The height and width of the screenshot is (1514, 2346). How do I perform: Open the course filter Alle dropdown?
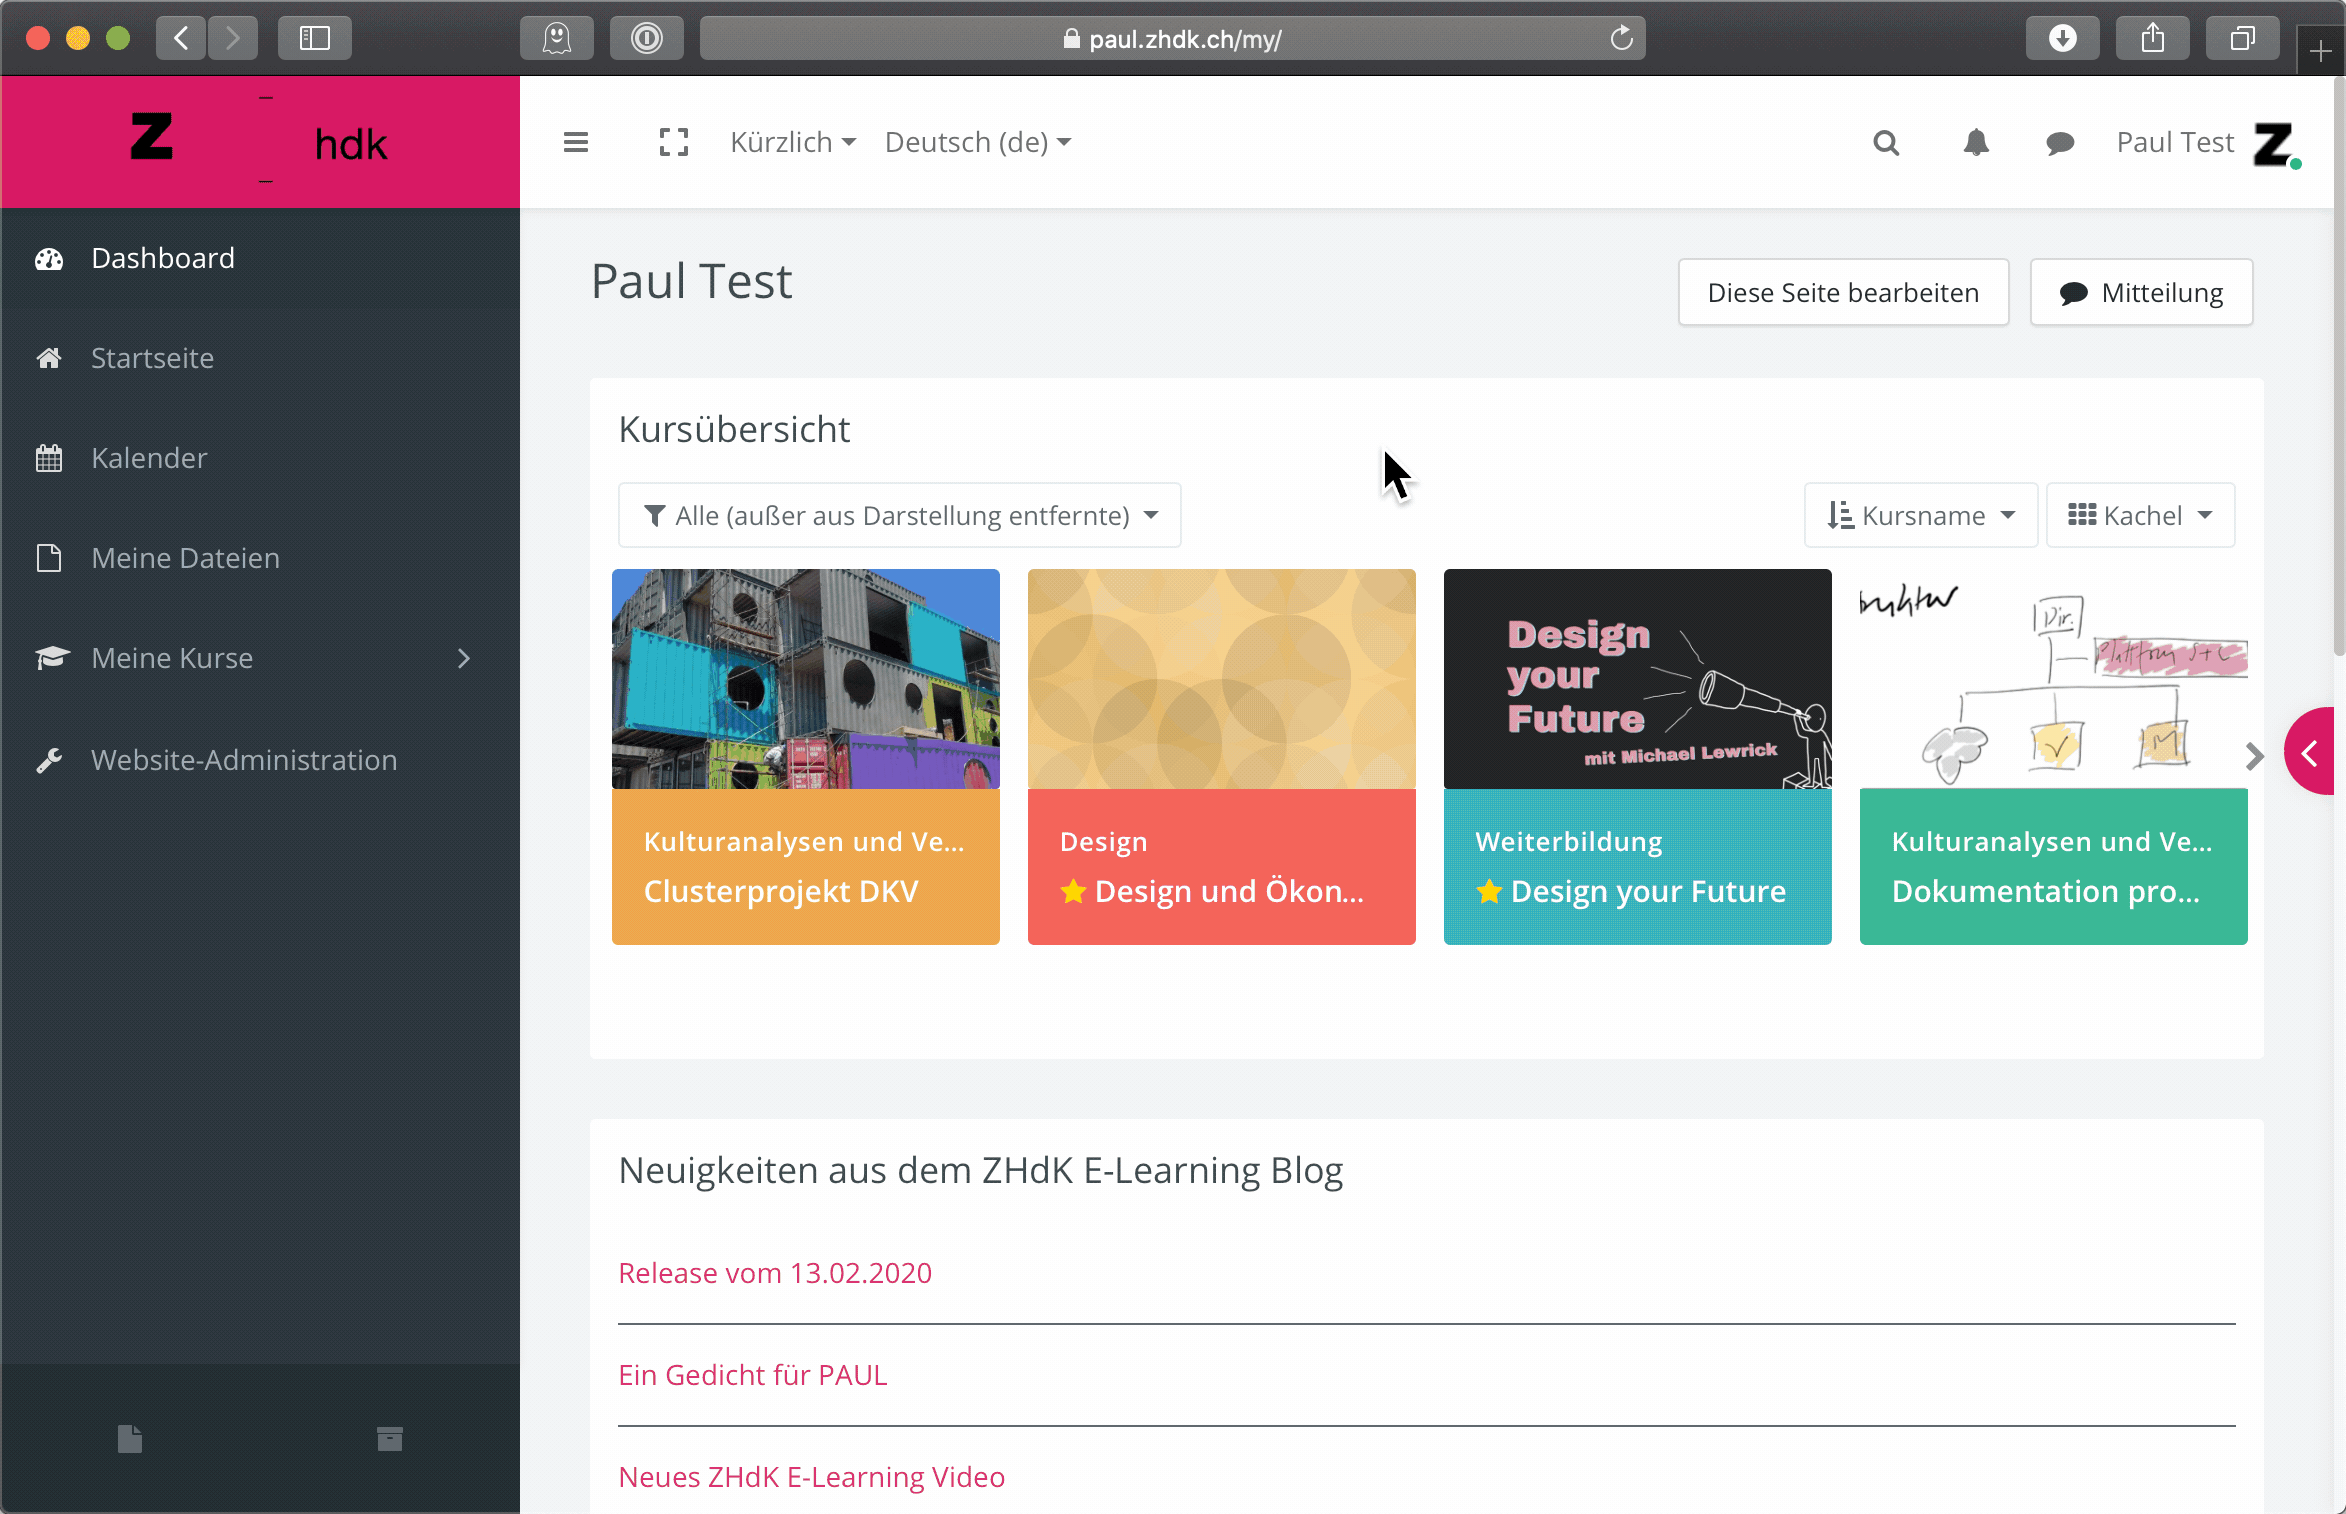[x=899, y=515]
